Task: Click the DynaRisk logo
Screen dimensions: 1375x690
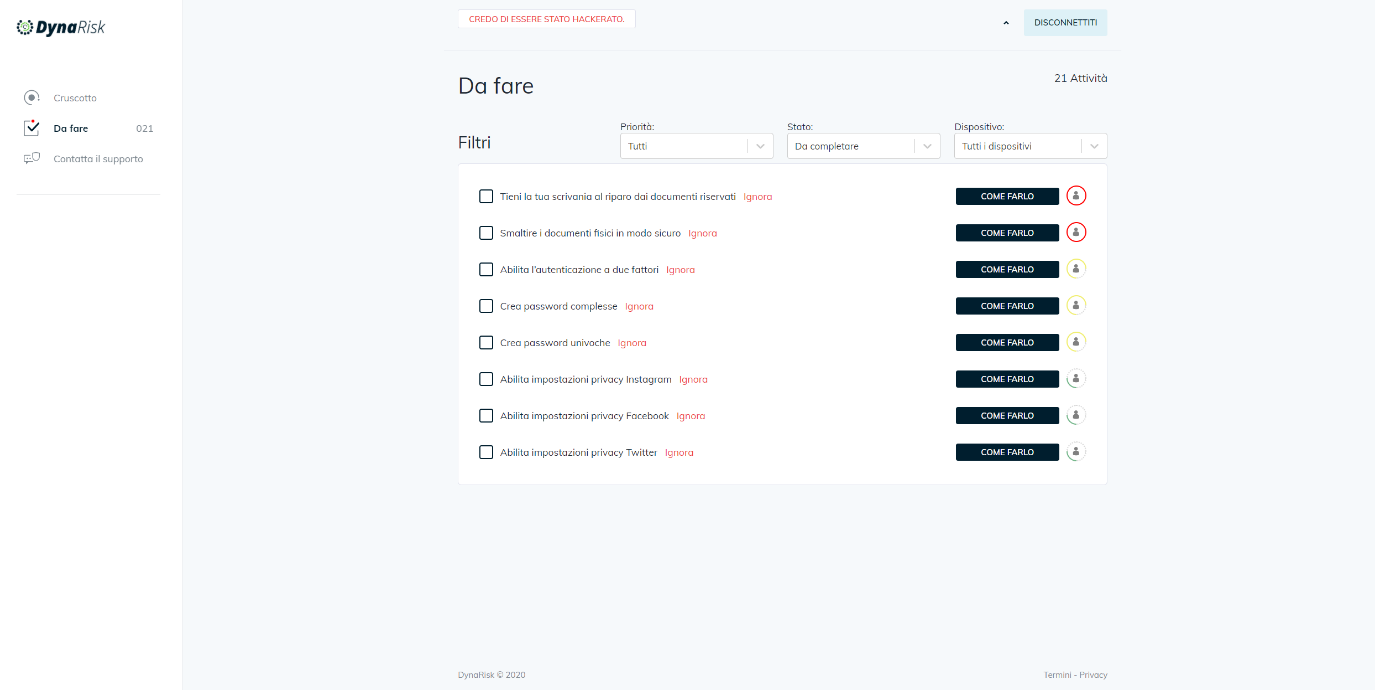Action: tap(61, 28)
